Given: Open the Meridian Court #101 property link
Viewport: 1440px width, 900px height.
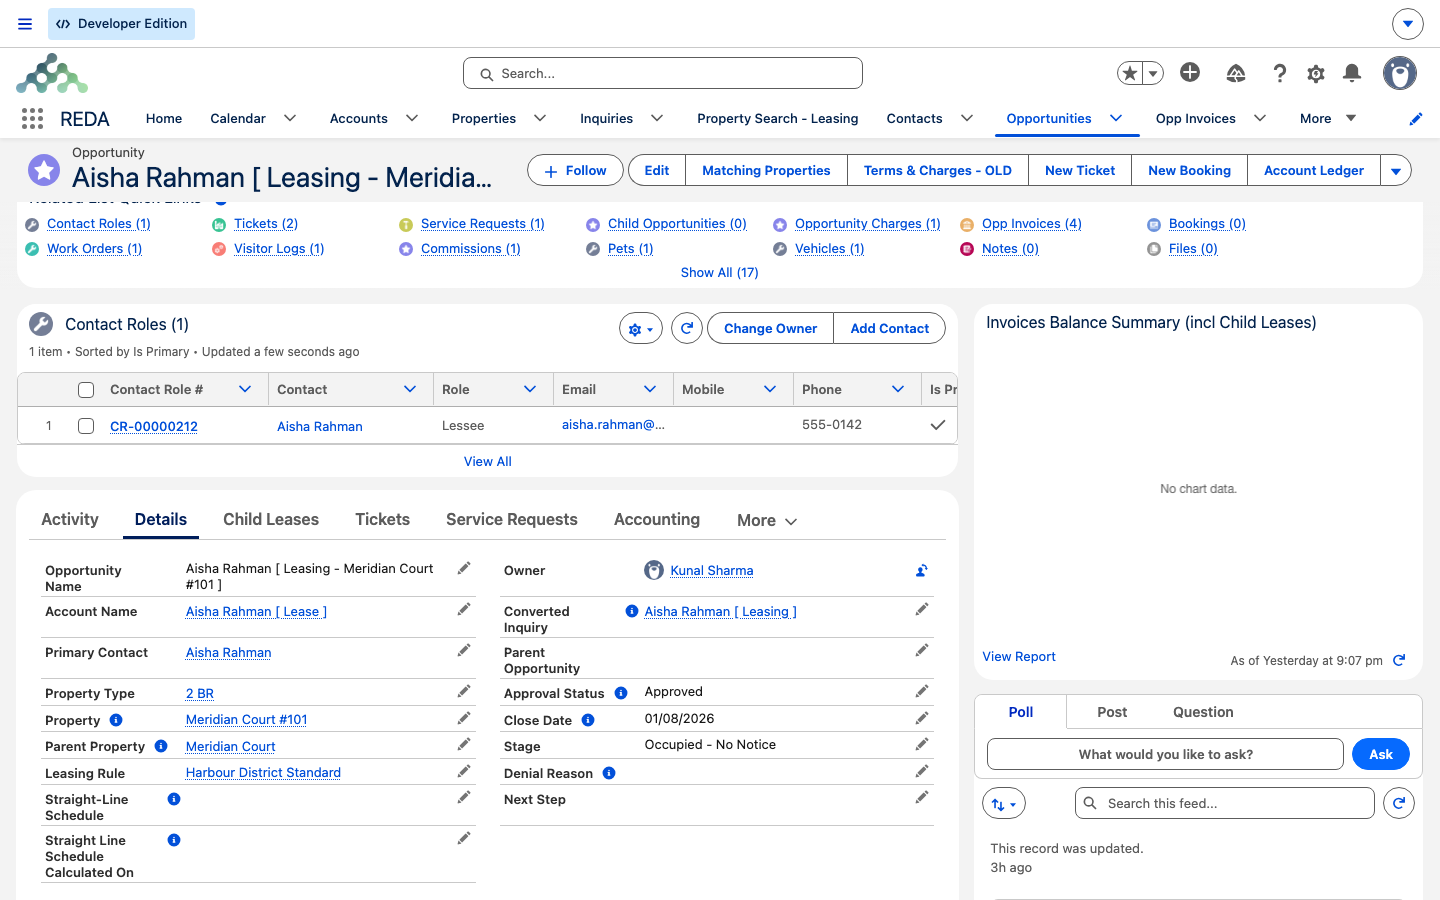Looking at the screenshot, I should coord(247,719).
